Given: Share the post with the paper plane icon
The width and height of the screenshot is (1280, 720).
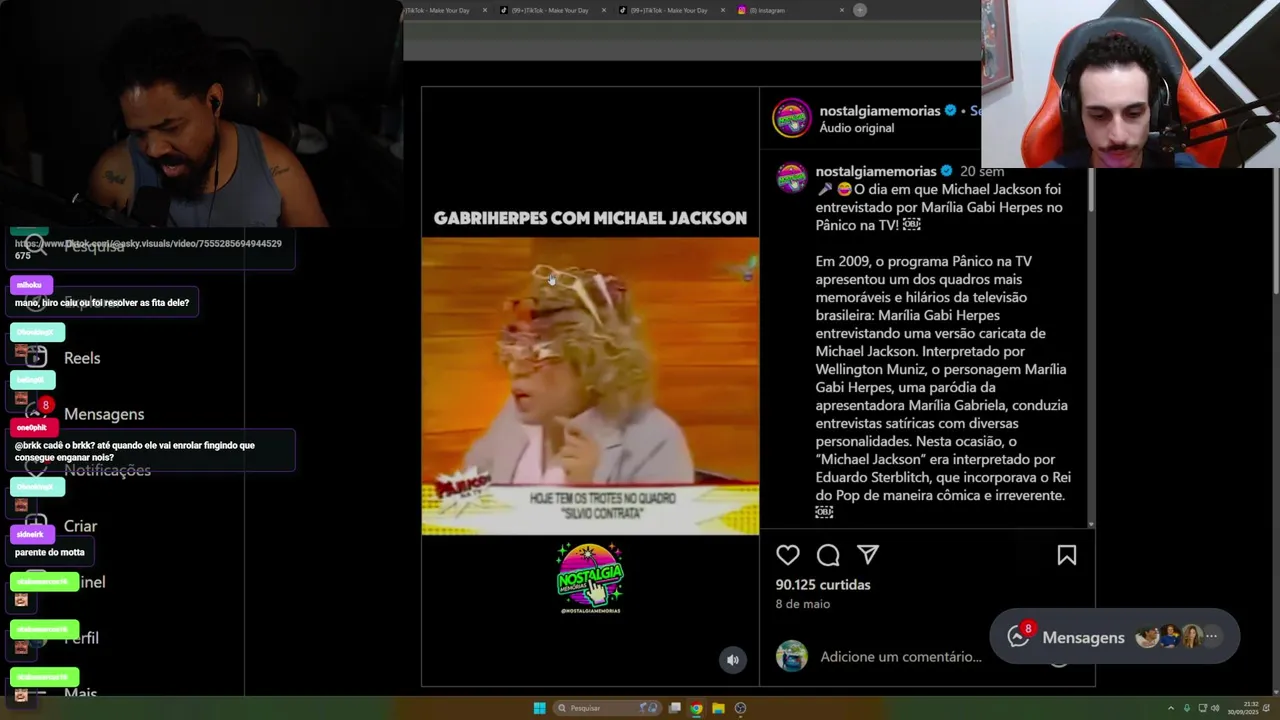Looking at the screenshot, I should 868,555.
